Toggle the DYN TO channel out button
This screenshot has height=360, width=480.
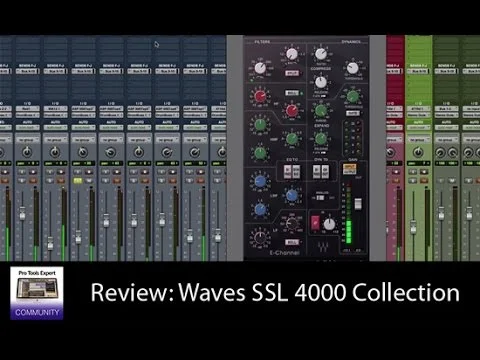click(x=325, y=172)
